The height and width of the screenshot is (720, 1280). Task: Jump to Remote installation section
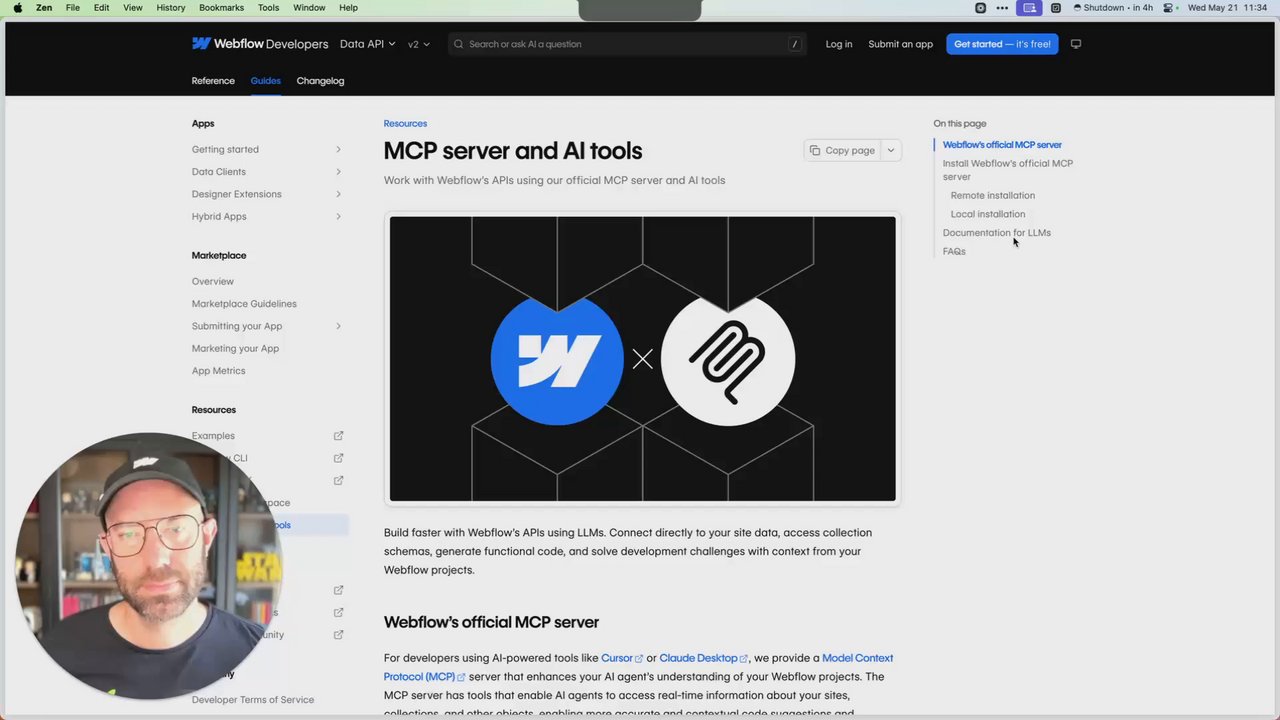(993, 196)
